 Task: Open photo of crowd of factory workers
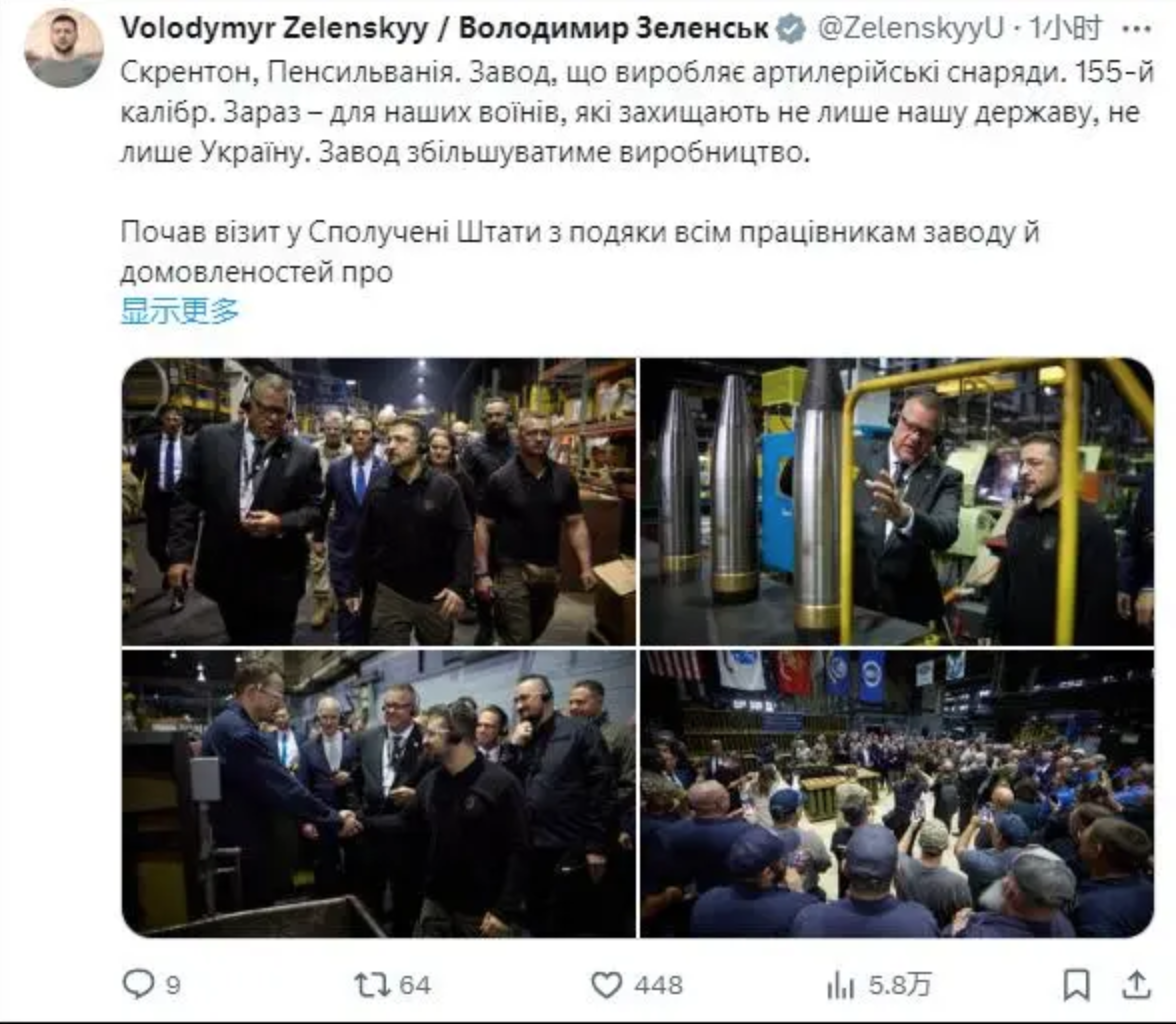897,794
